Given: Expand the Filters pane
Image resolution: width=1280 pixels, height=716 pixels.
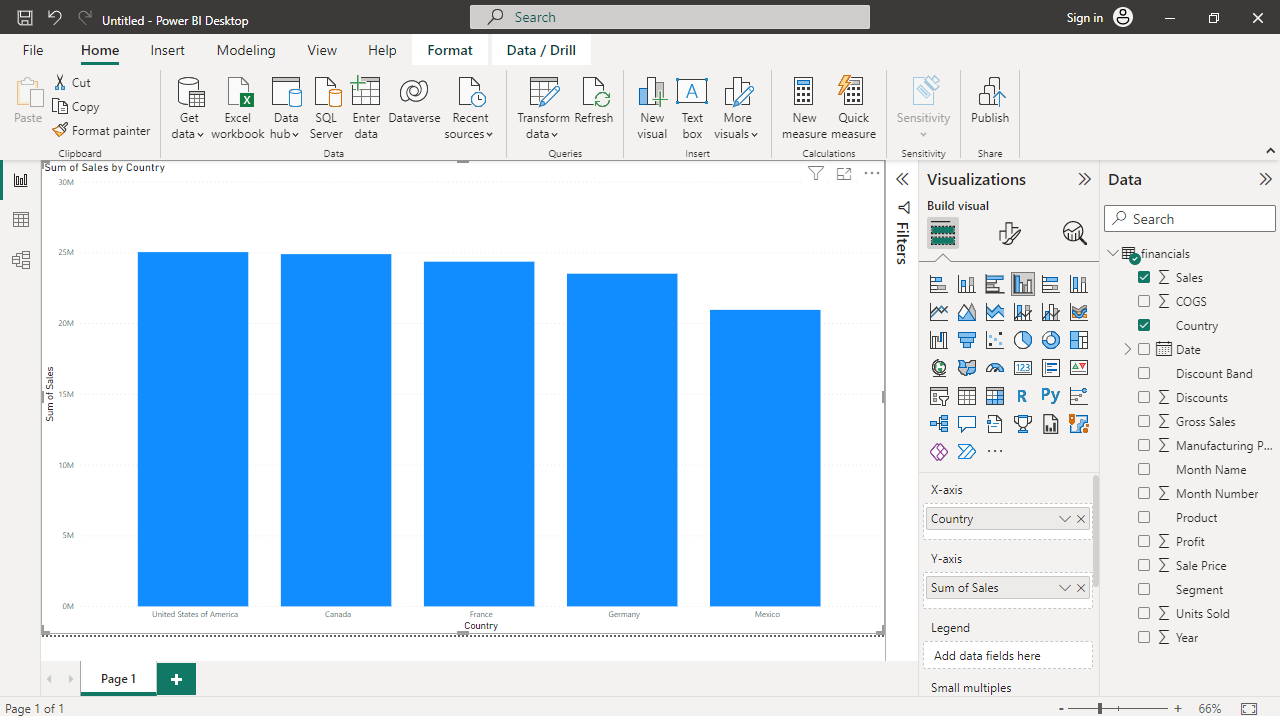Looking at the screenshot, I should [x=902, y=180].
